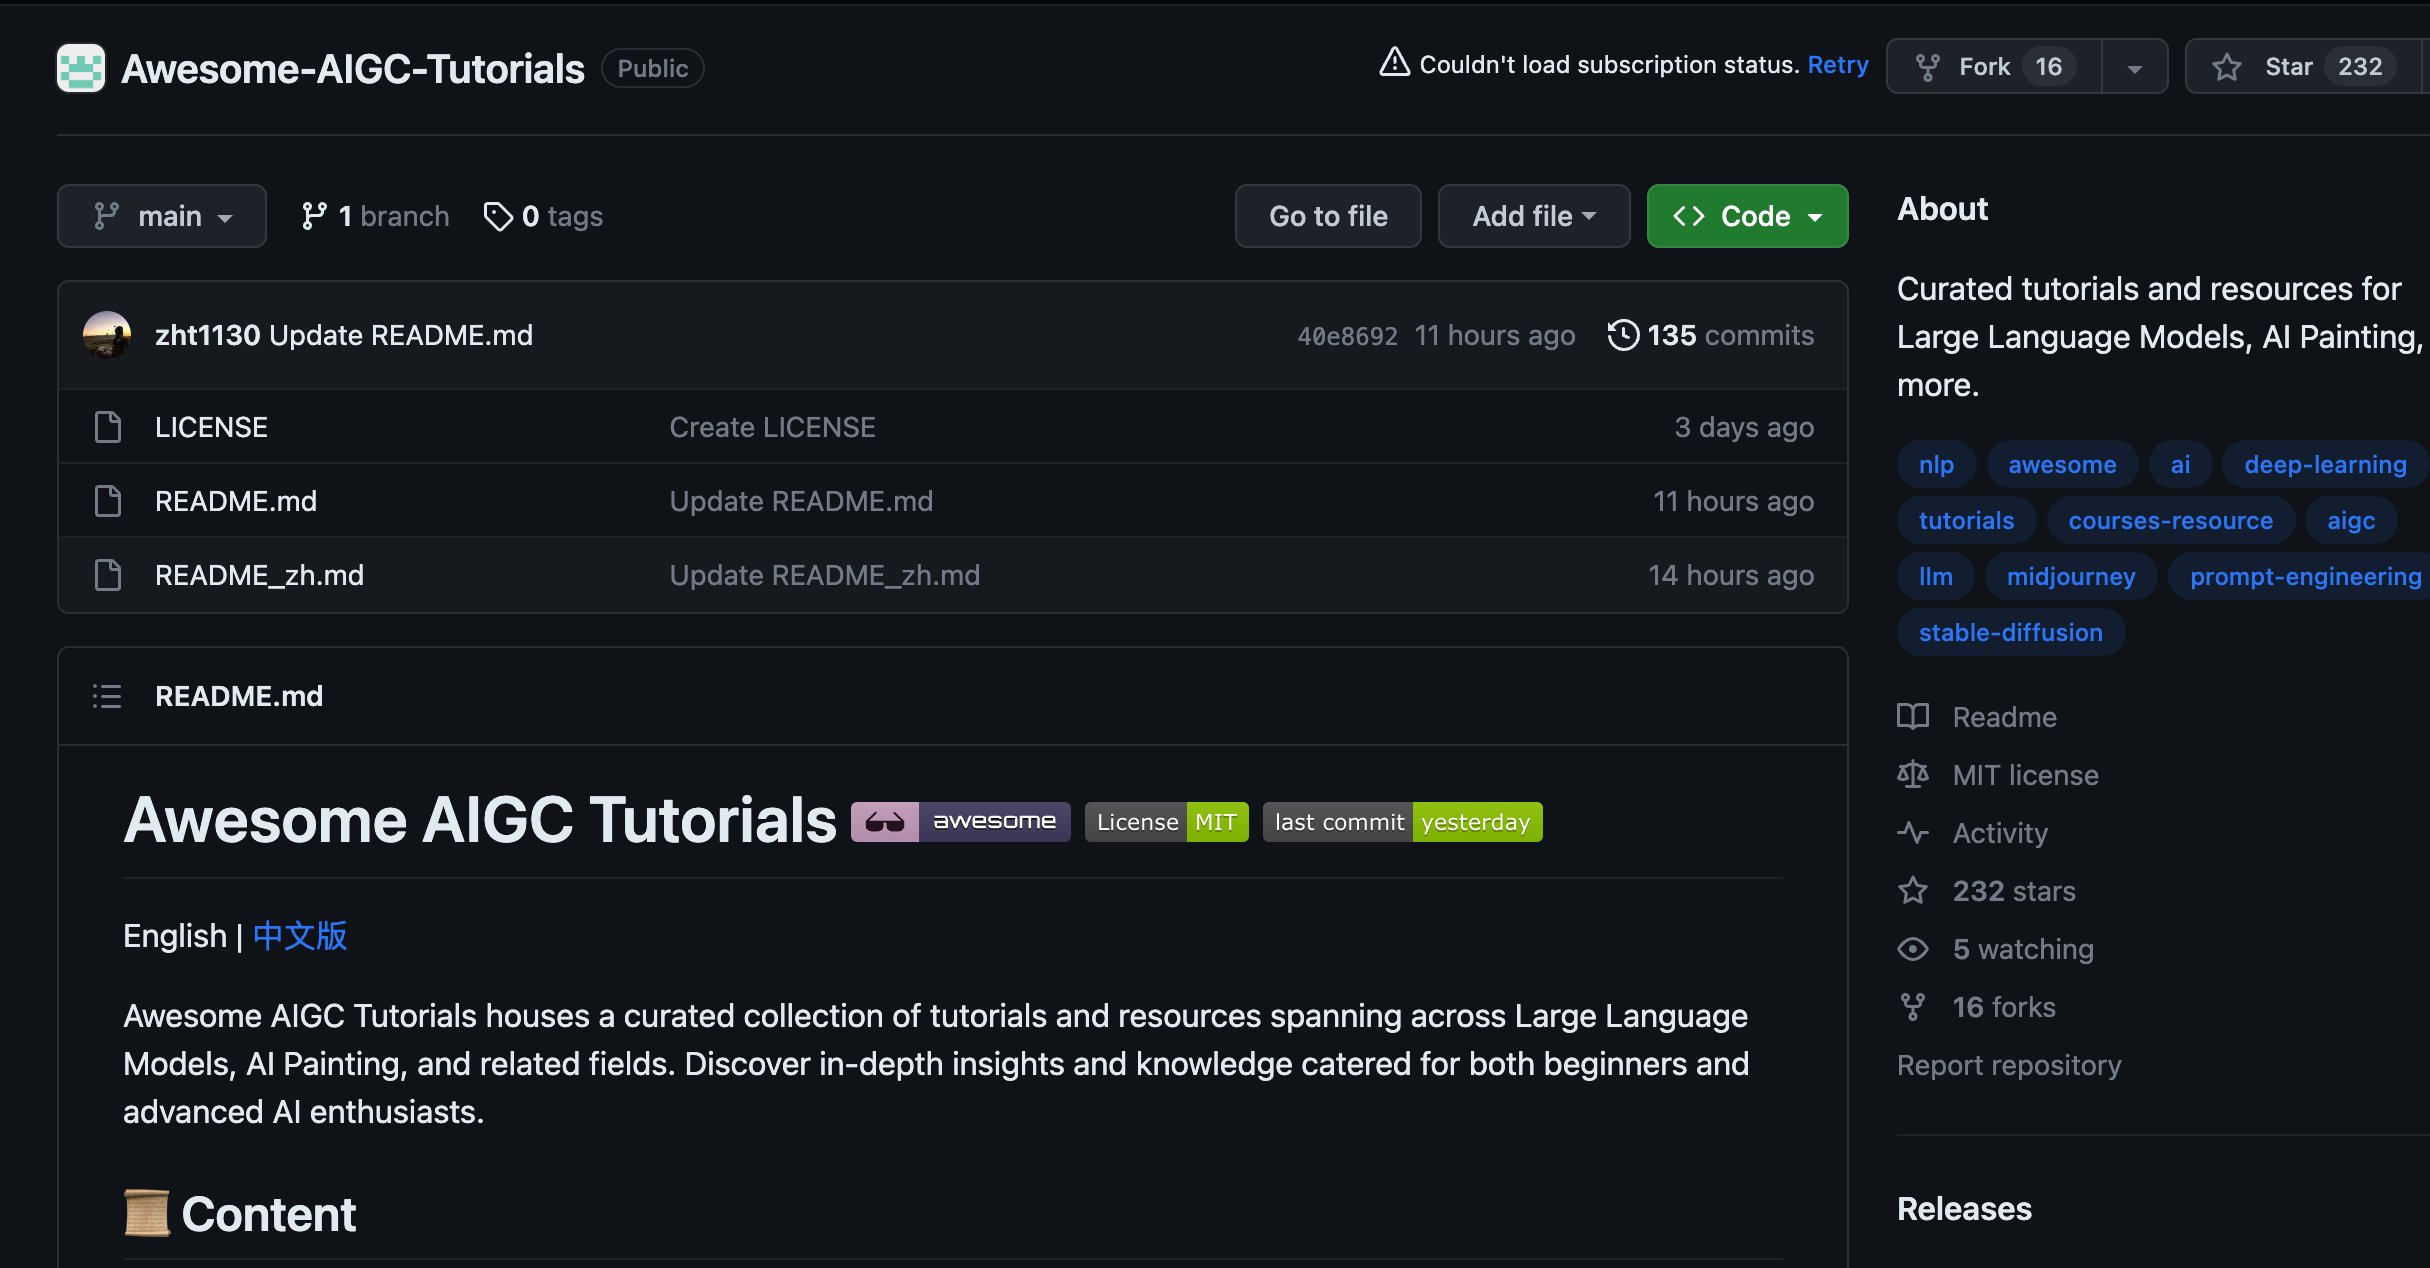Click the tag icon to view tags

pyautogui.click(x=493, y=215)
